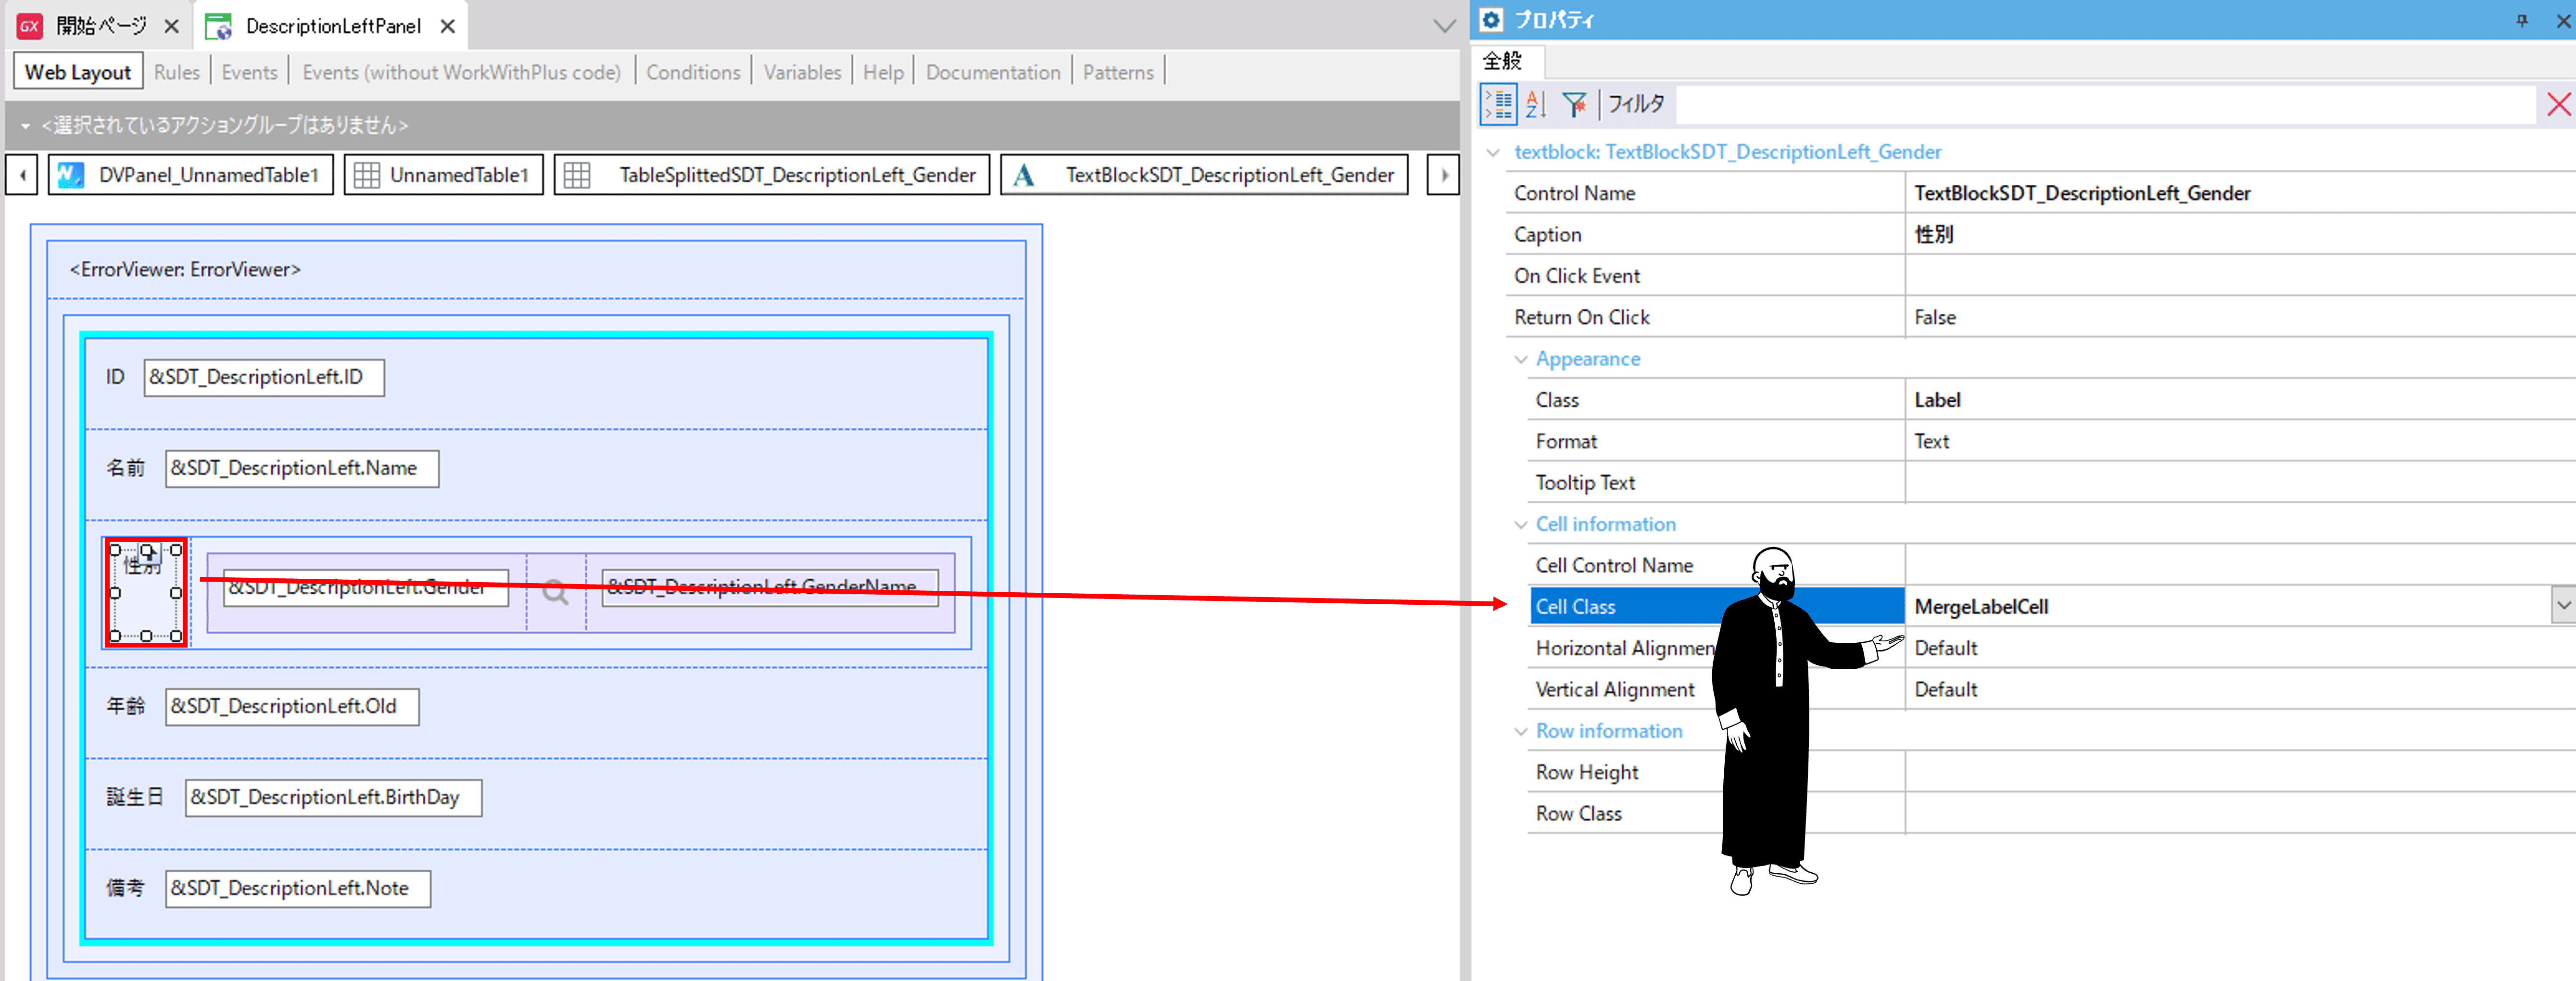Close the DescriptionLeftPanel tab
Screen dimensions: 2576x981
(x=448, y=26)
